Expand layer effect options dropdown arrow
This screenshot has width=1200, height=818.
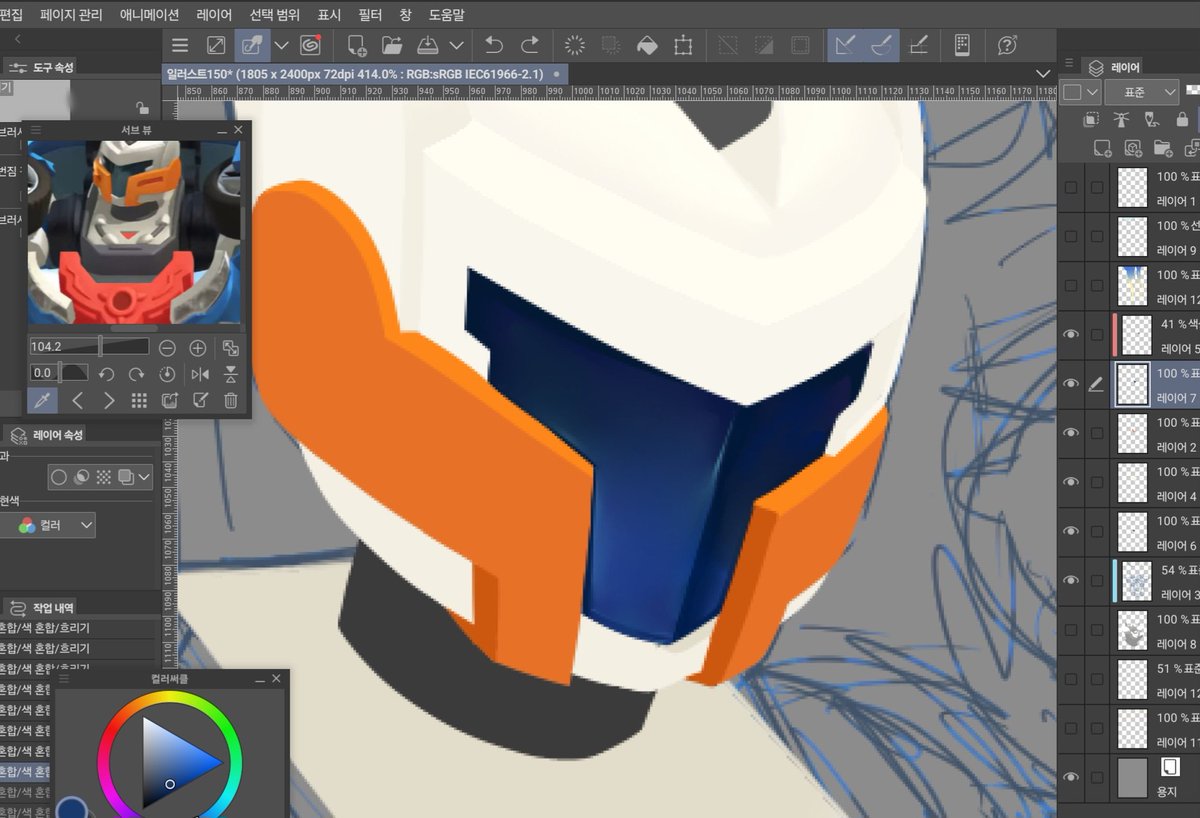[x=145, y=477]
